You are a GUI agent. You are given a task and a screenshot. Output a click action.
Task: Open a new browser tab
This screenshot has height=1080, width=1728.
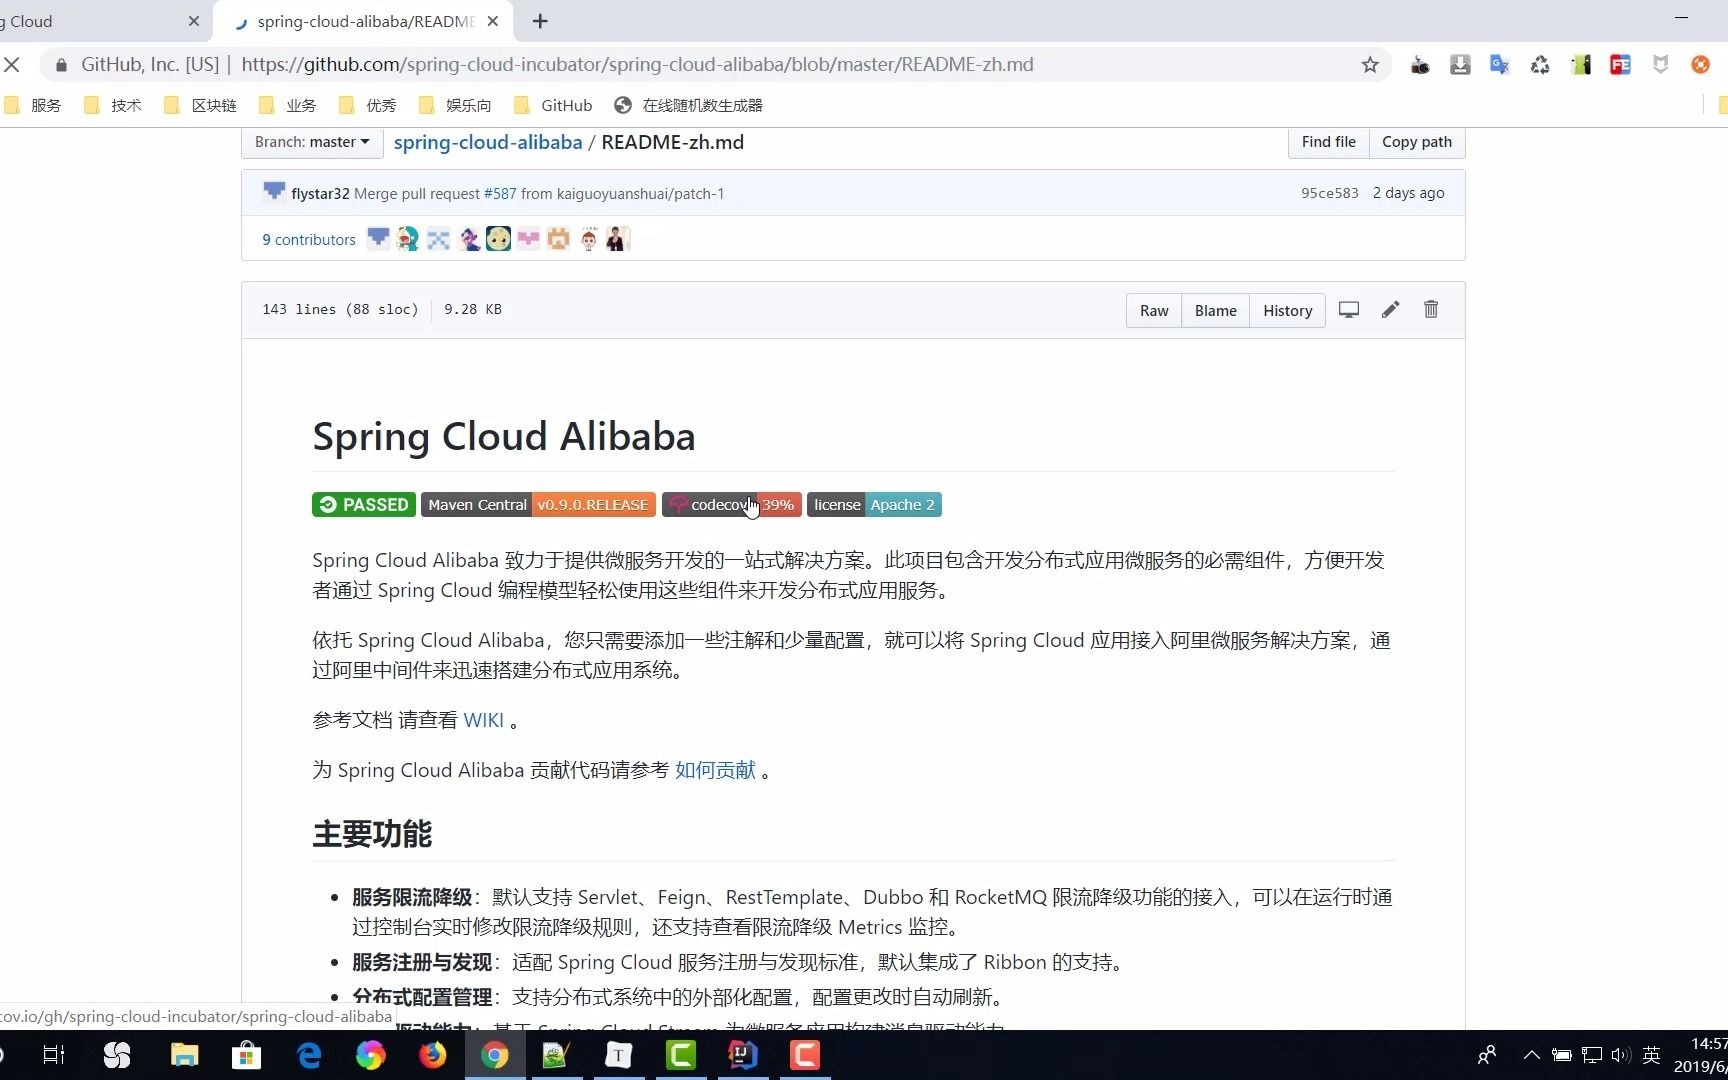[540, 21]
